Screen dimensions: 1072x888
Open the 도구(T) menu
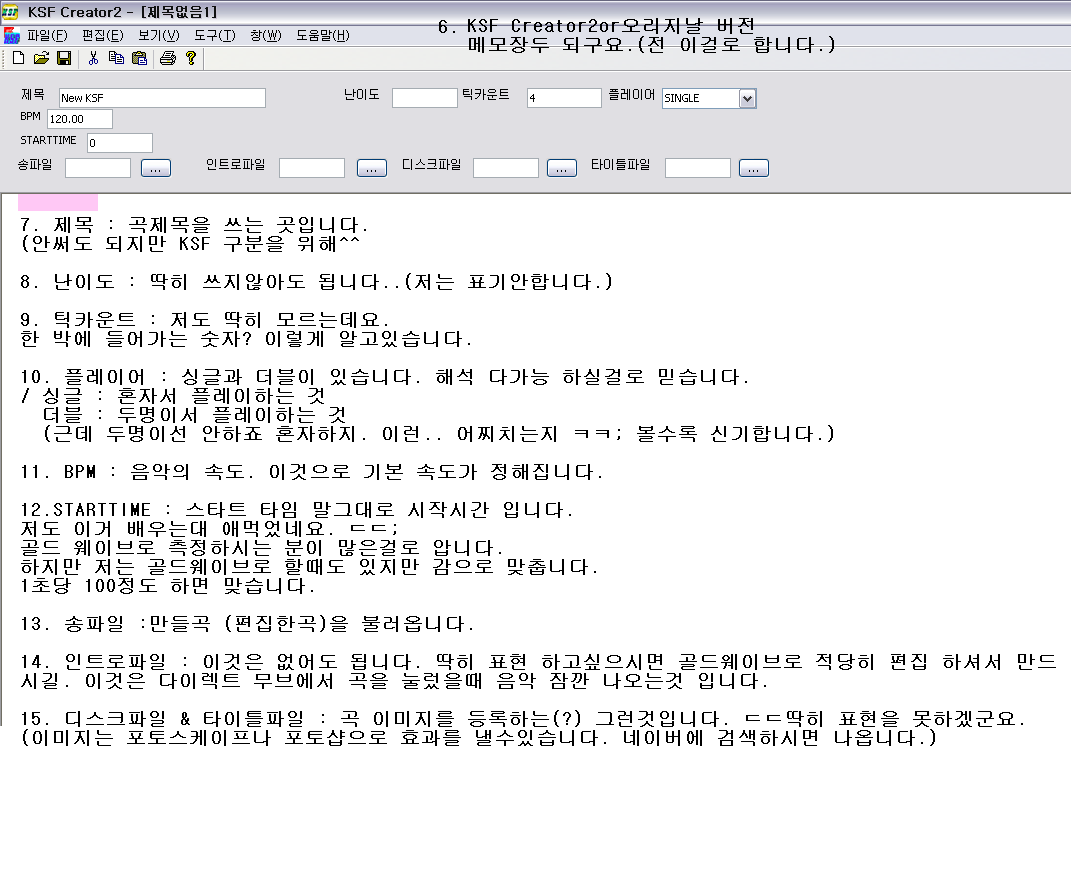(x=214, y=35)
